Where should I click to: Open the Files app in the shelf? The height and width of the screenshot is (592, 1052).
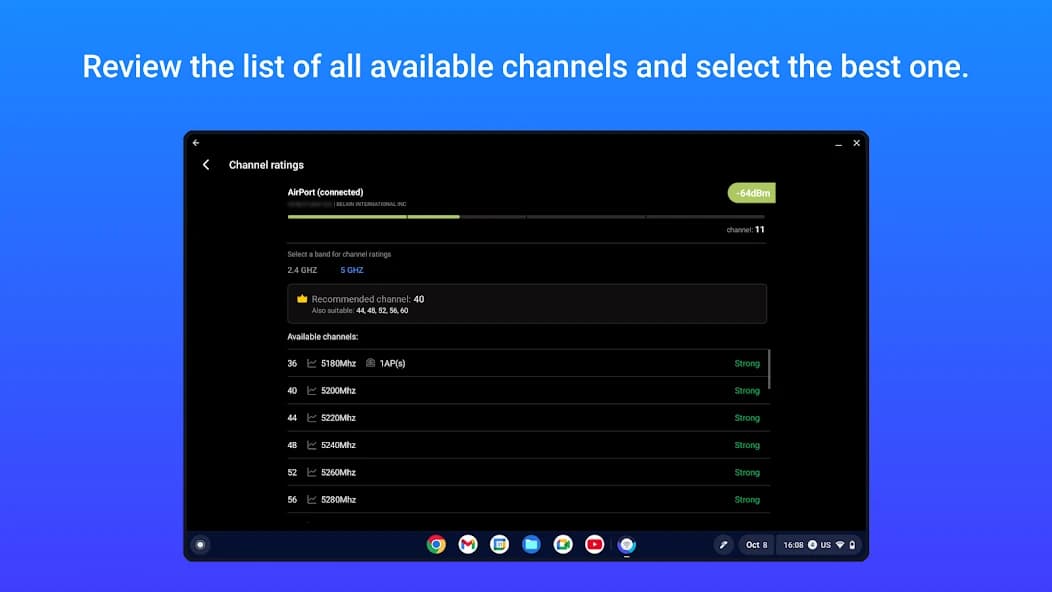[x=531, y=545]
